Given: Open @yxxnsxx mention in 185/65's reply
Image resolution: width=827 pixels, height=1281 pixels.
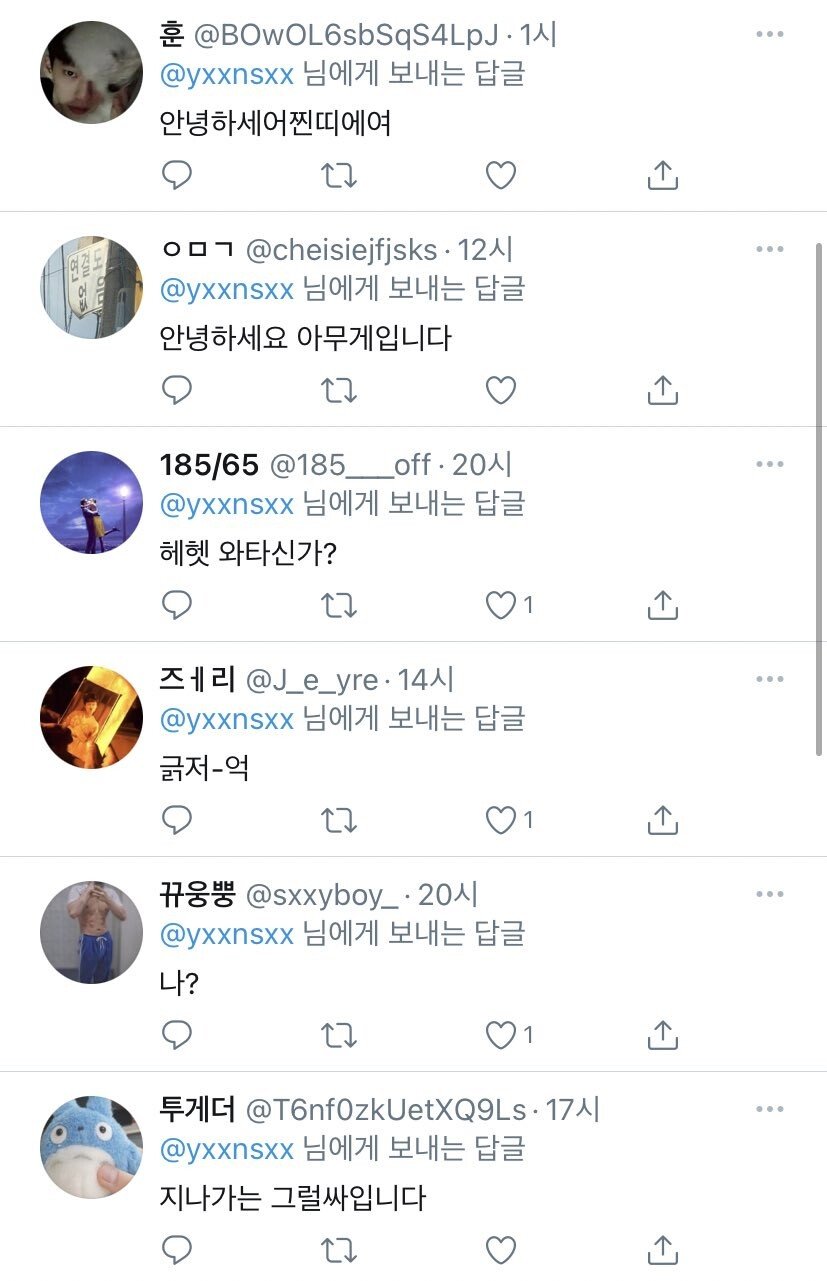Looking at the screenshot, I should point(227,504).
